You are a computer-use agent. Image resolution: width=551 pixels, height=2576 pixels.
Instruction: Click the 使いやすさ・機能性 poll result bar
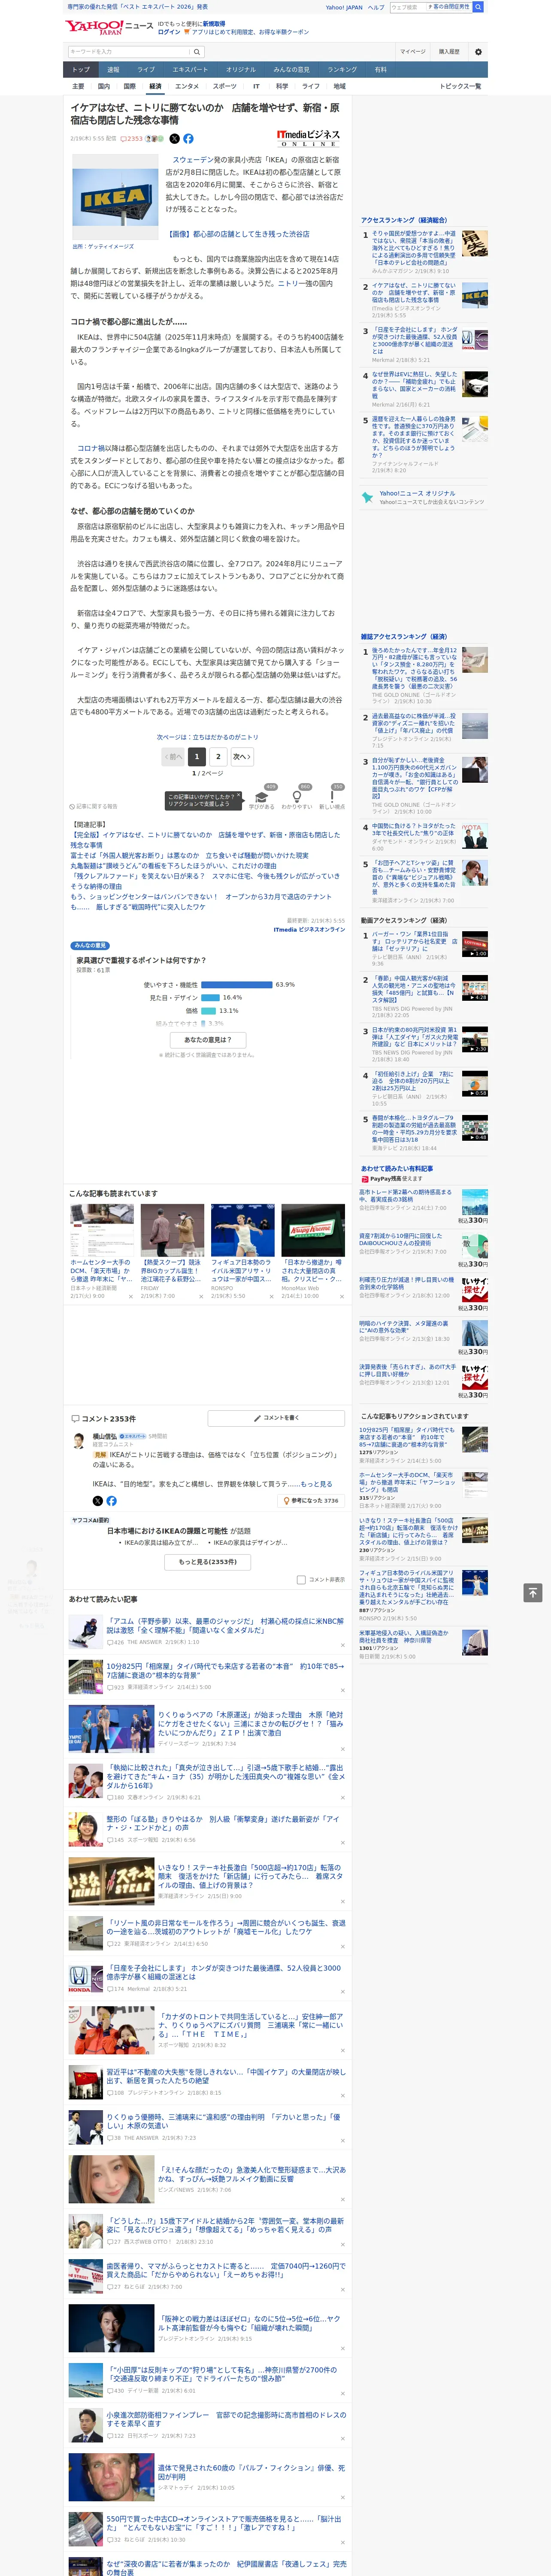[x=237, y=985]
